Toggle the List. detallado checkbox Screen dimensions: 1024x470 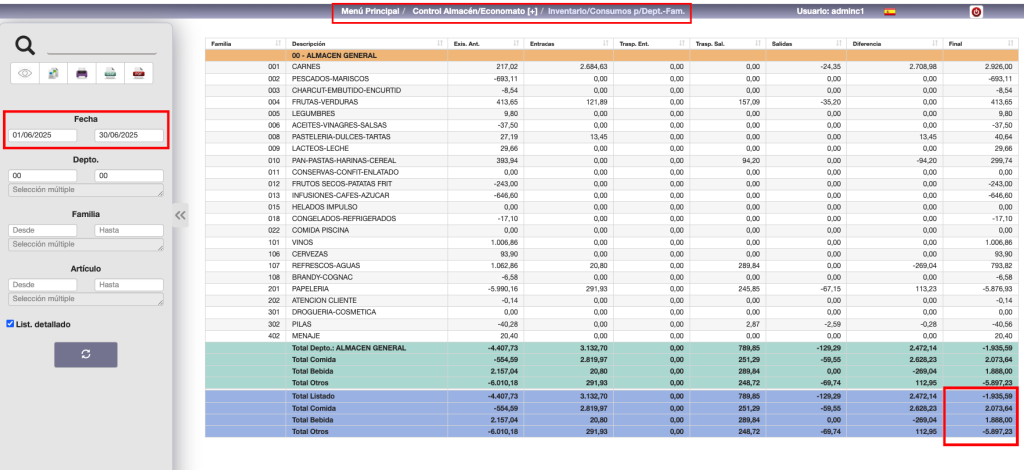pos(11,324)
